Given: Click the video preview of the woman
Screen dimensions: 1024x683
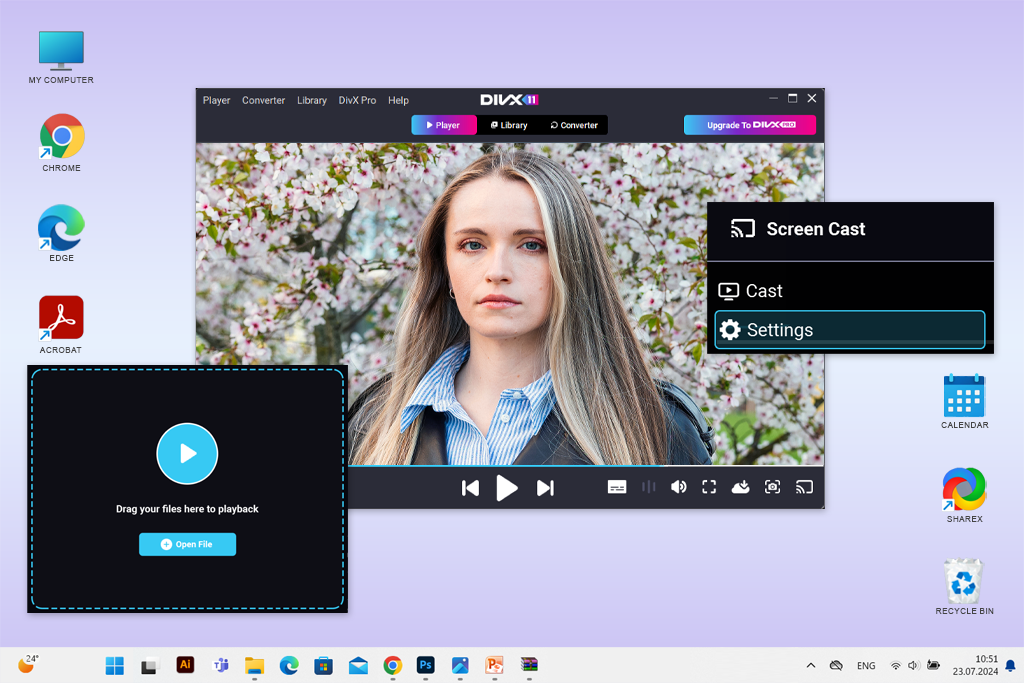Looking at the screenshot, I should 509,304.
